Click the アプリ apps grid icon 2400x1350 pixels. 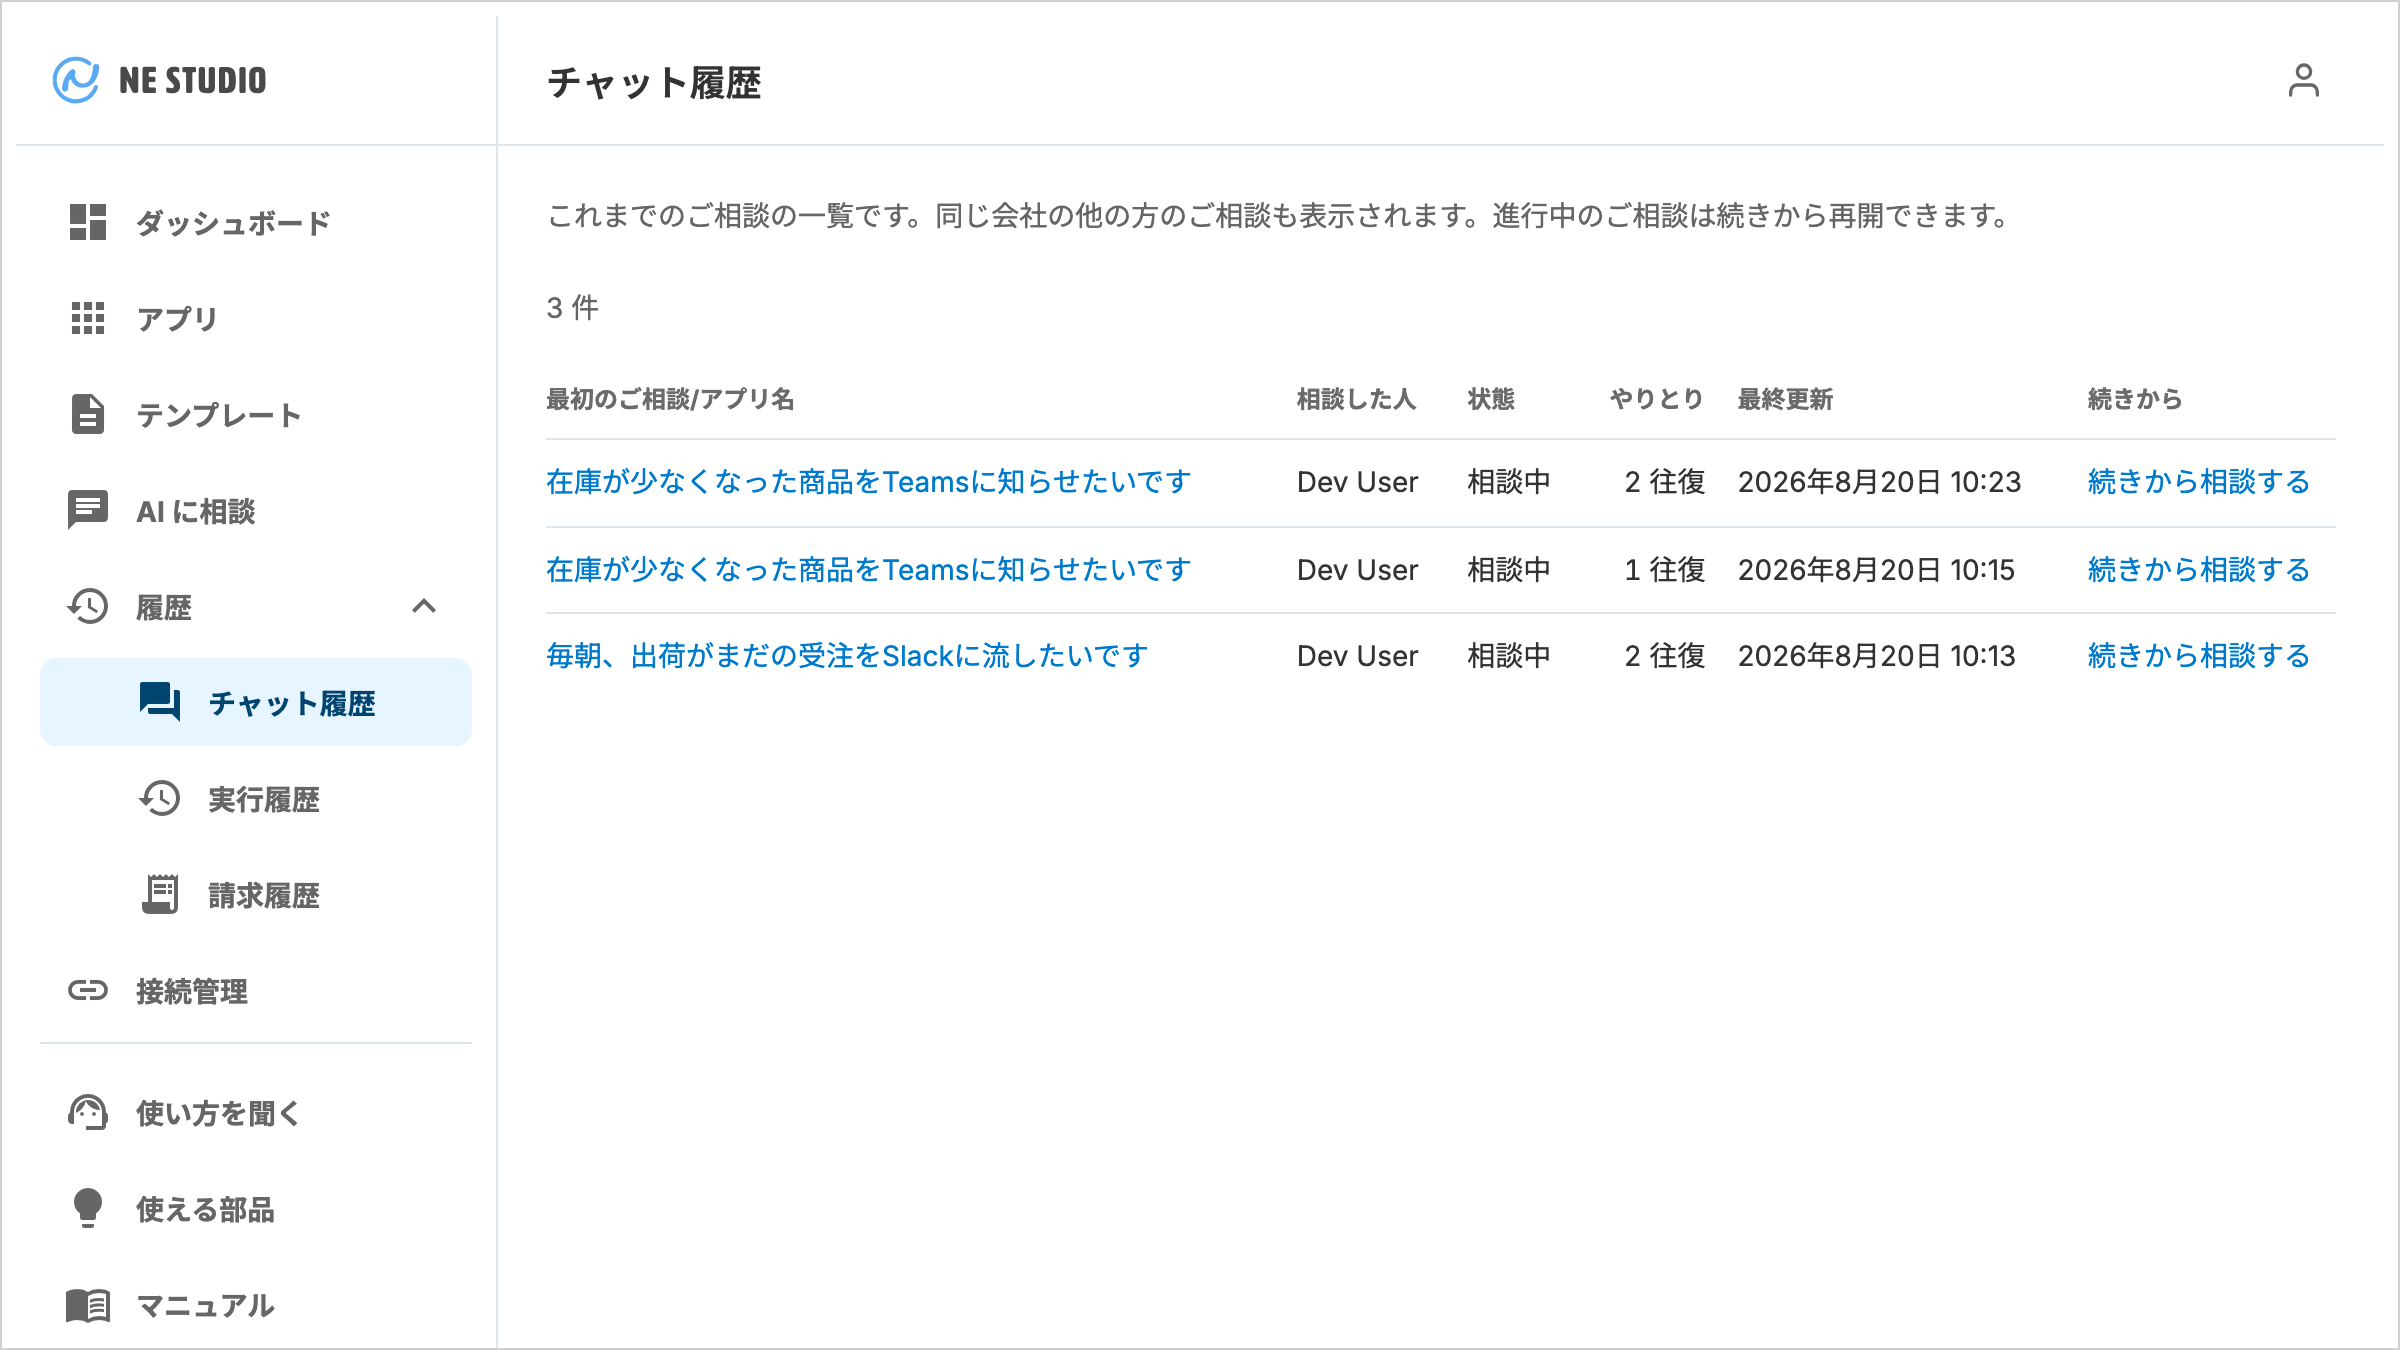click(x=88, y=318)
